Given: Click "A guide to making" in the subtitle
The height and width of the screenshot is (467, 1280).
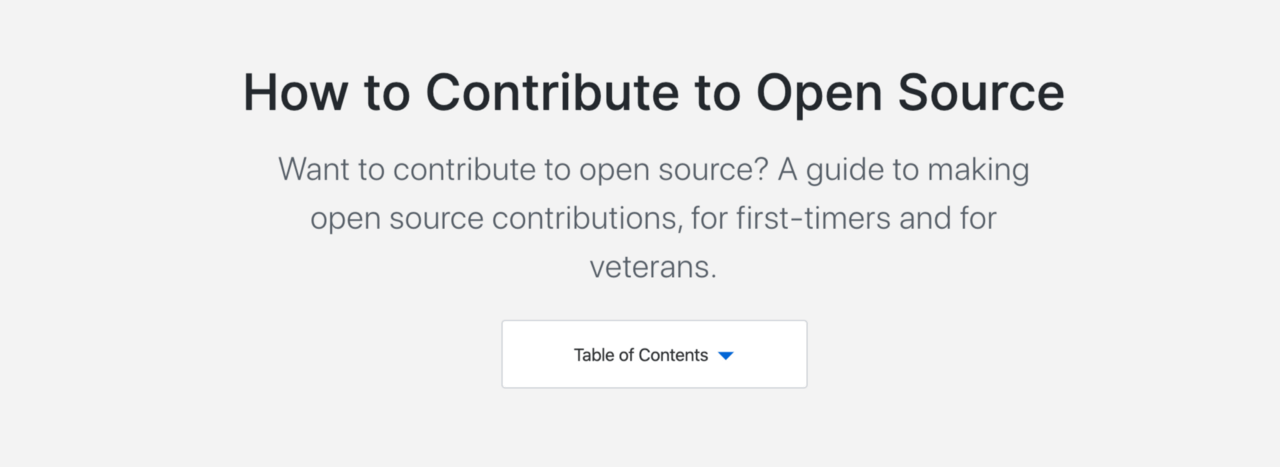Looking at the screenshot, I should click(903, 169).
